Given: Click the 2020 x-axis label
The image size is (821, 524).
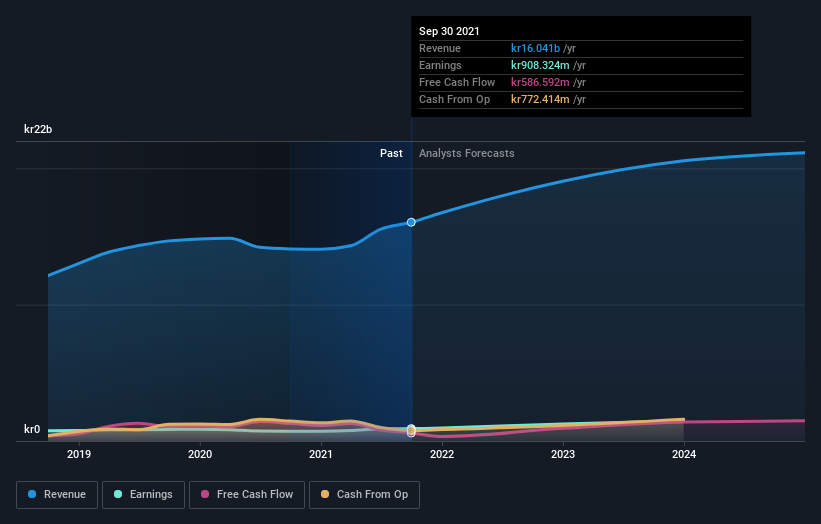Looking at the screenshot, I should (200, 454).
